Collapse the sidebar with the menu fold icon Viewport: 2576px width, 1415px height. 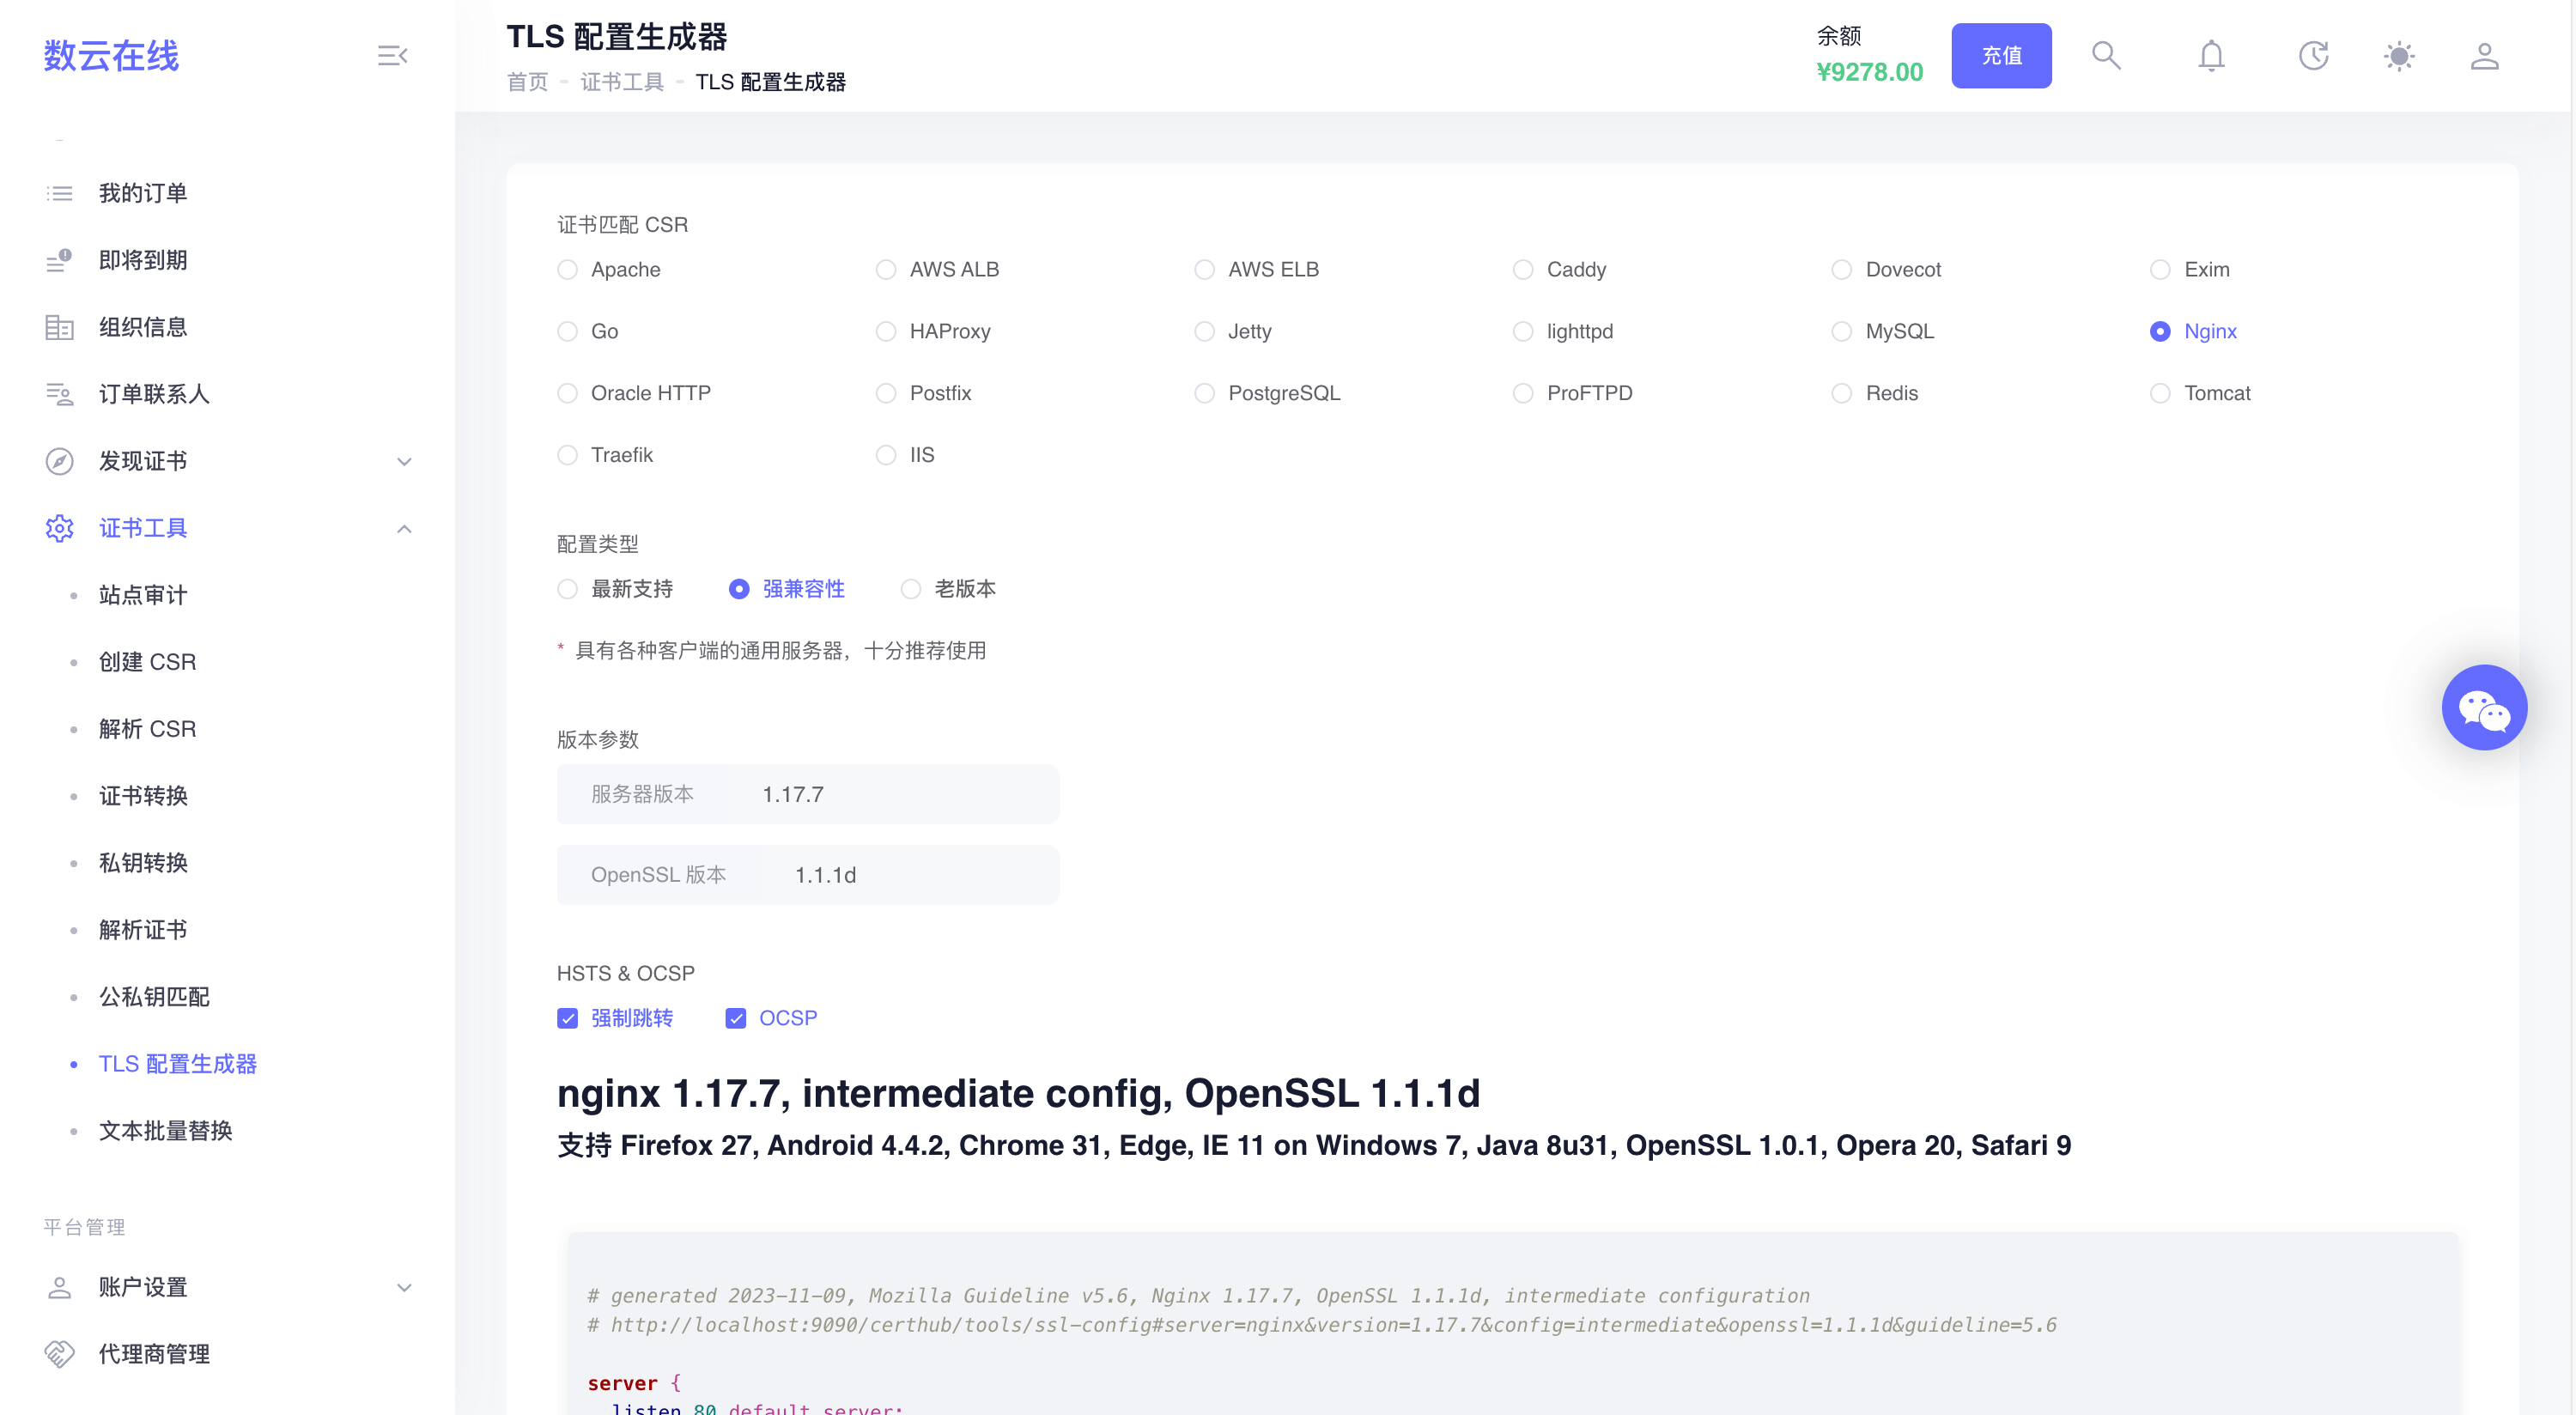392,56
